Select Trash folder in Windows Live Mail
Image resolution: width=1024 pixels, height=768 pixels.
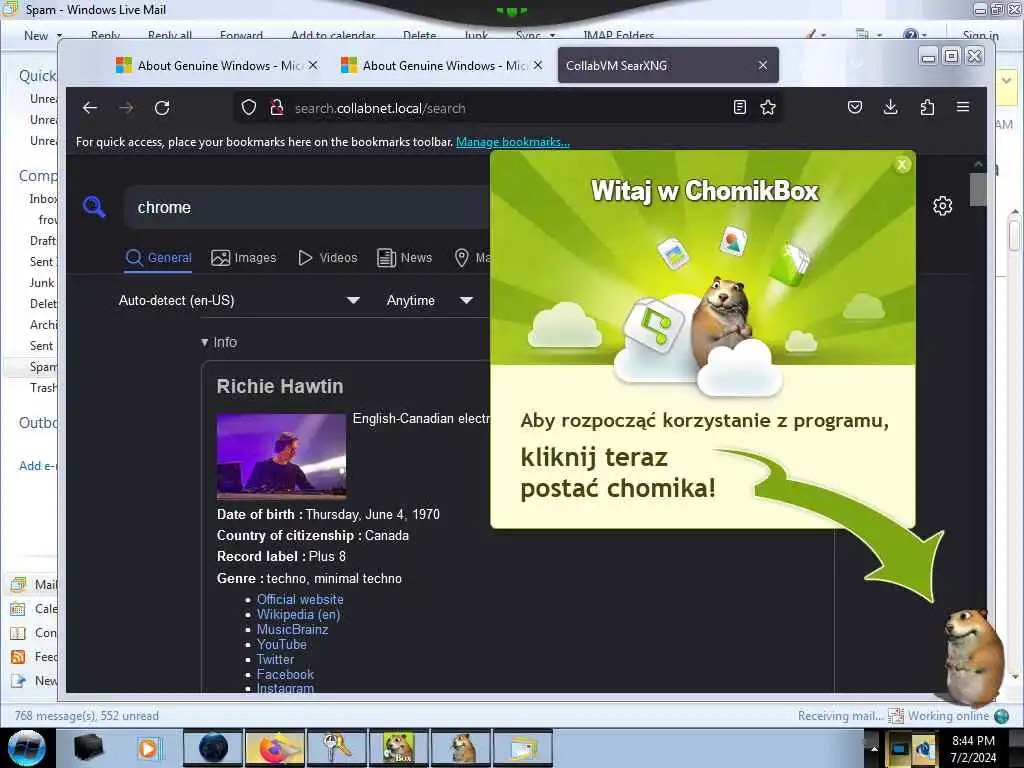[43, 388]
